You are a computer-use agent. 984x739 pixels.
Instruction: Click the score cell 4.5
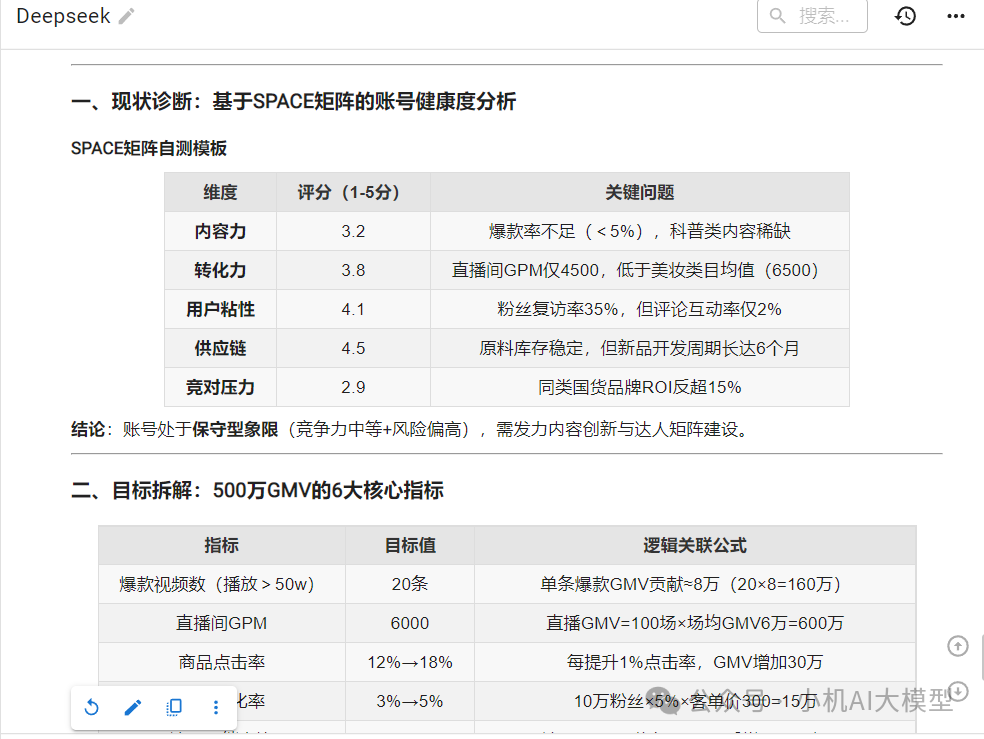[353, 348]
